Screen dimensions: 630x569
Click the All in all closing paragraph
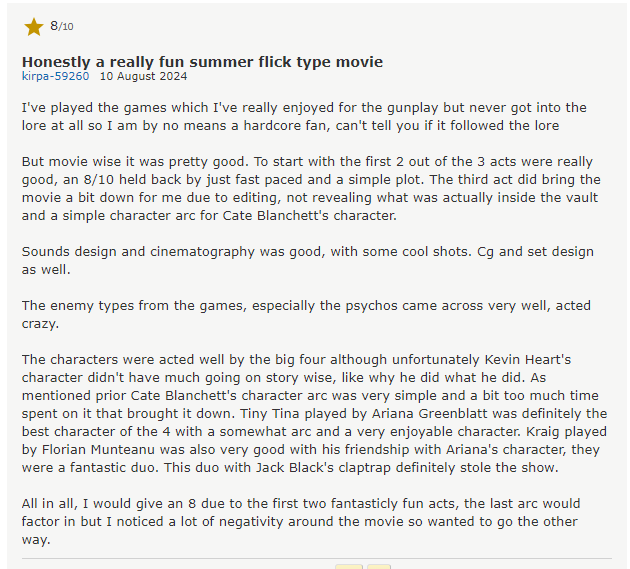pos(301,521)
